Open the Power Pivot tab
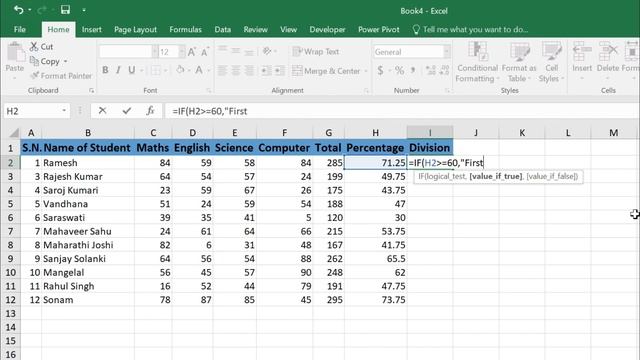640x360 pixels. coord(379,29)
